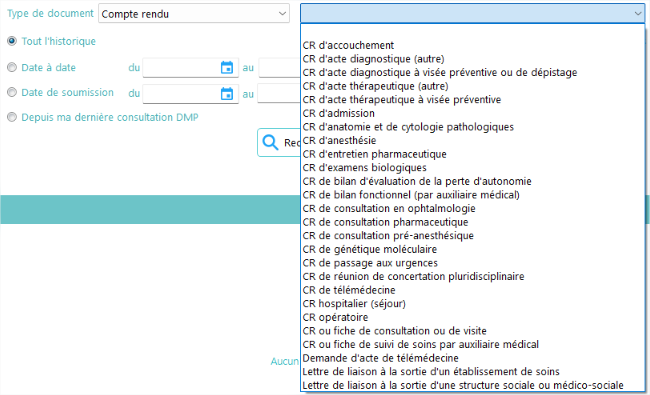Select CR de passage aux urgences
This screenshot has height=395, width=650.
473,263
